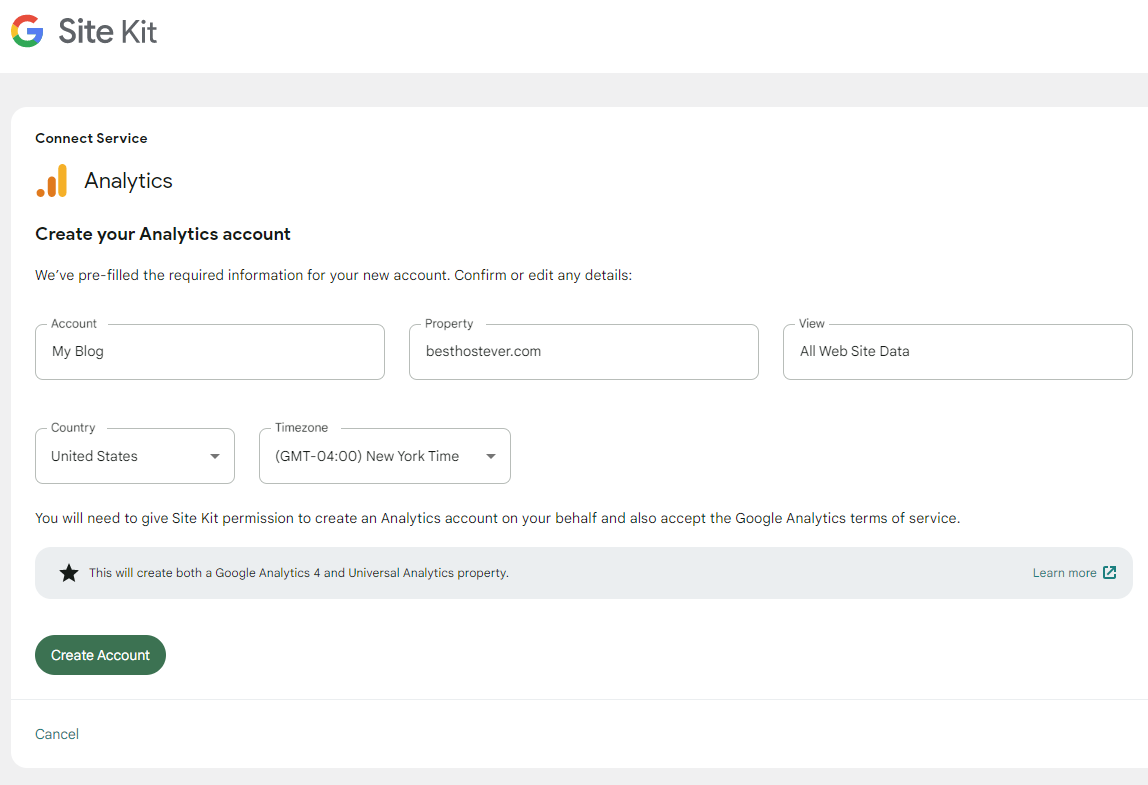Click the Google Analytics 4 notice text
1148x785 pixels.
coord(299,573)
